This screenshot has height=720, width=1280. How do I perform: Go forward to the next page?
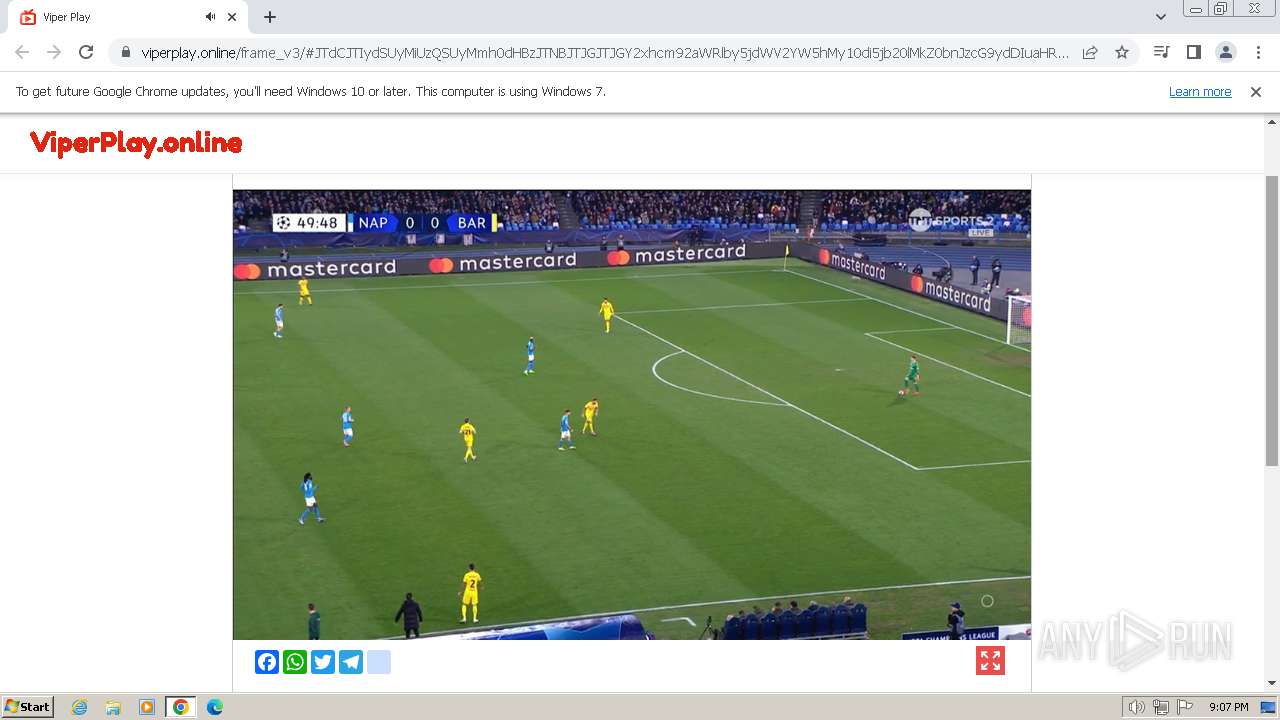pos(54,52)
